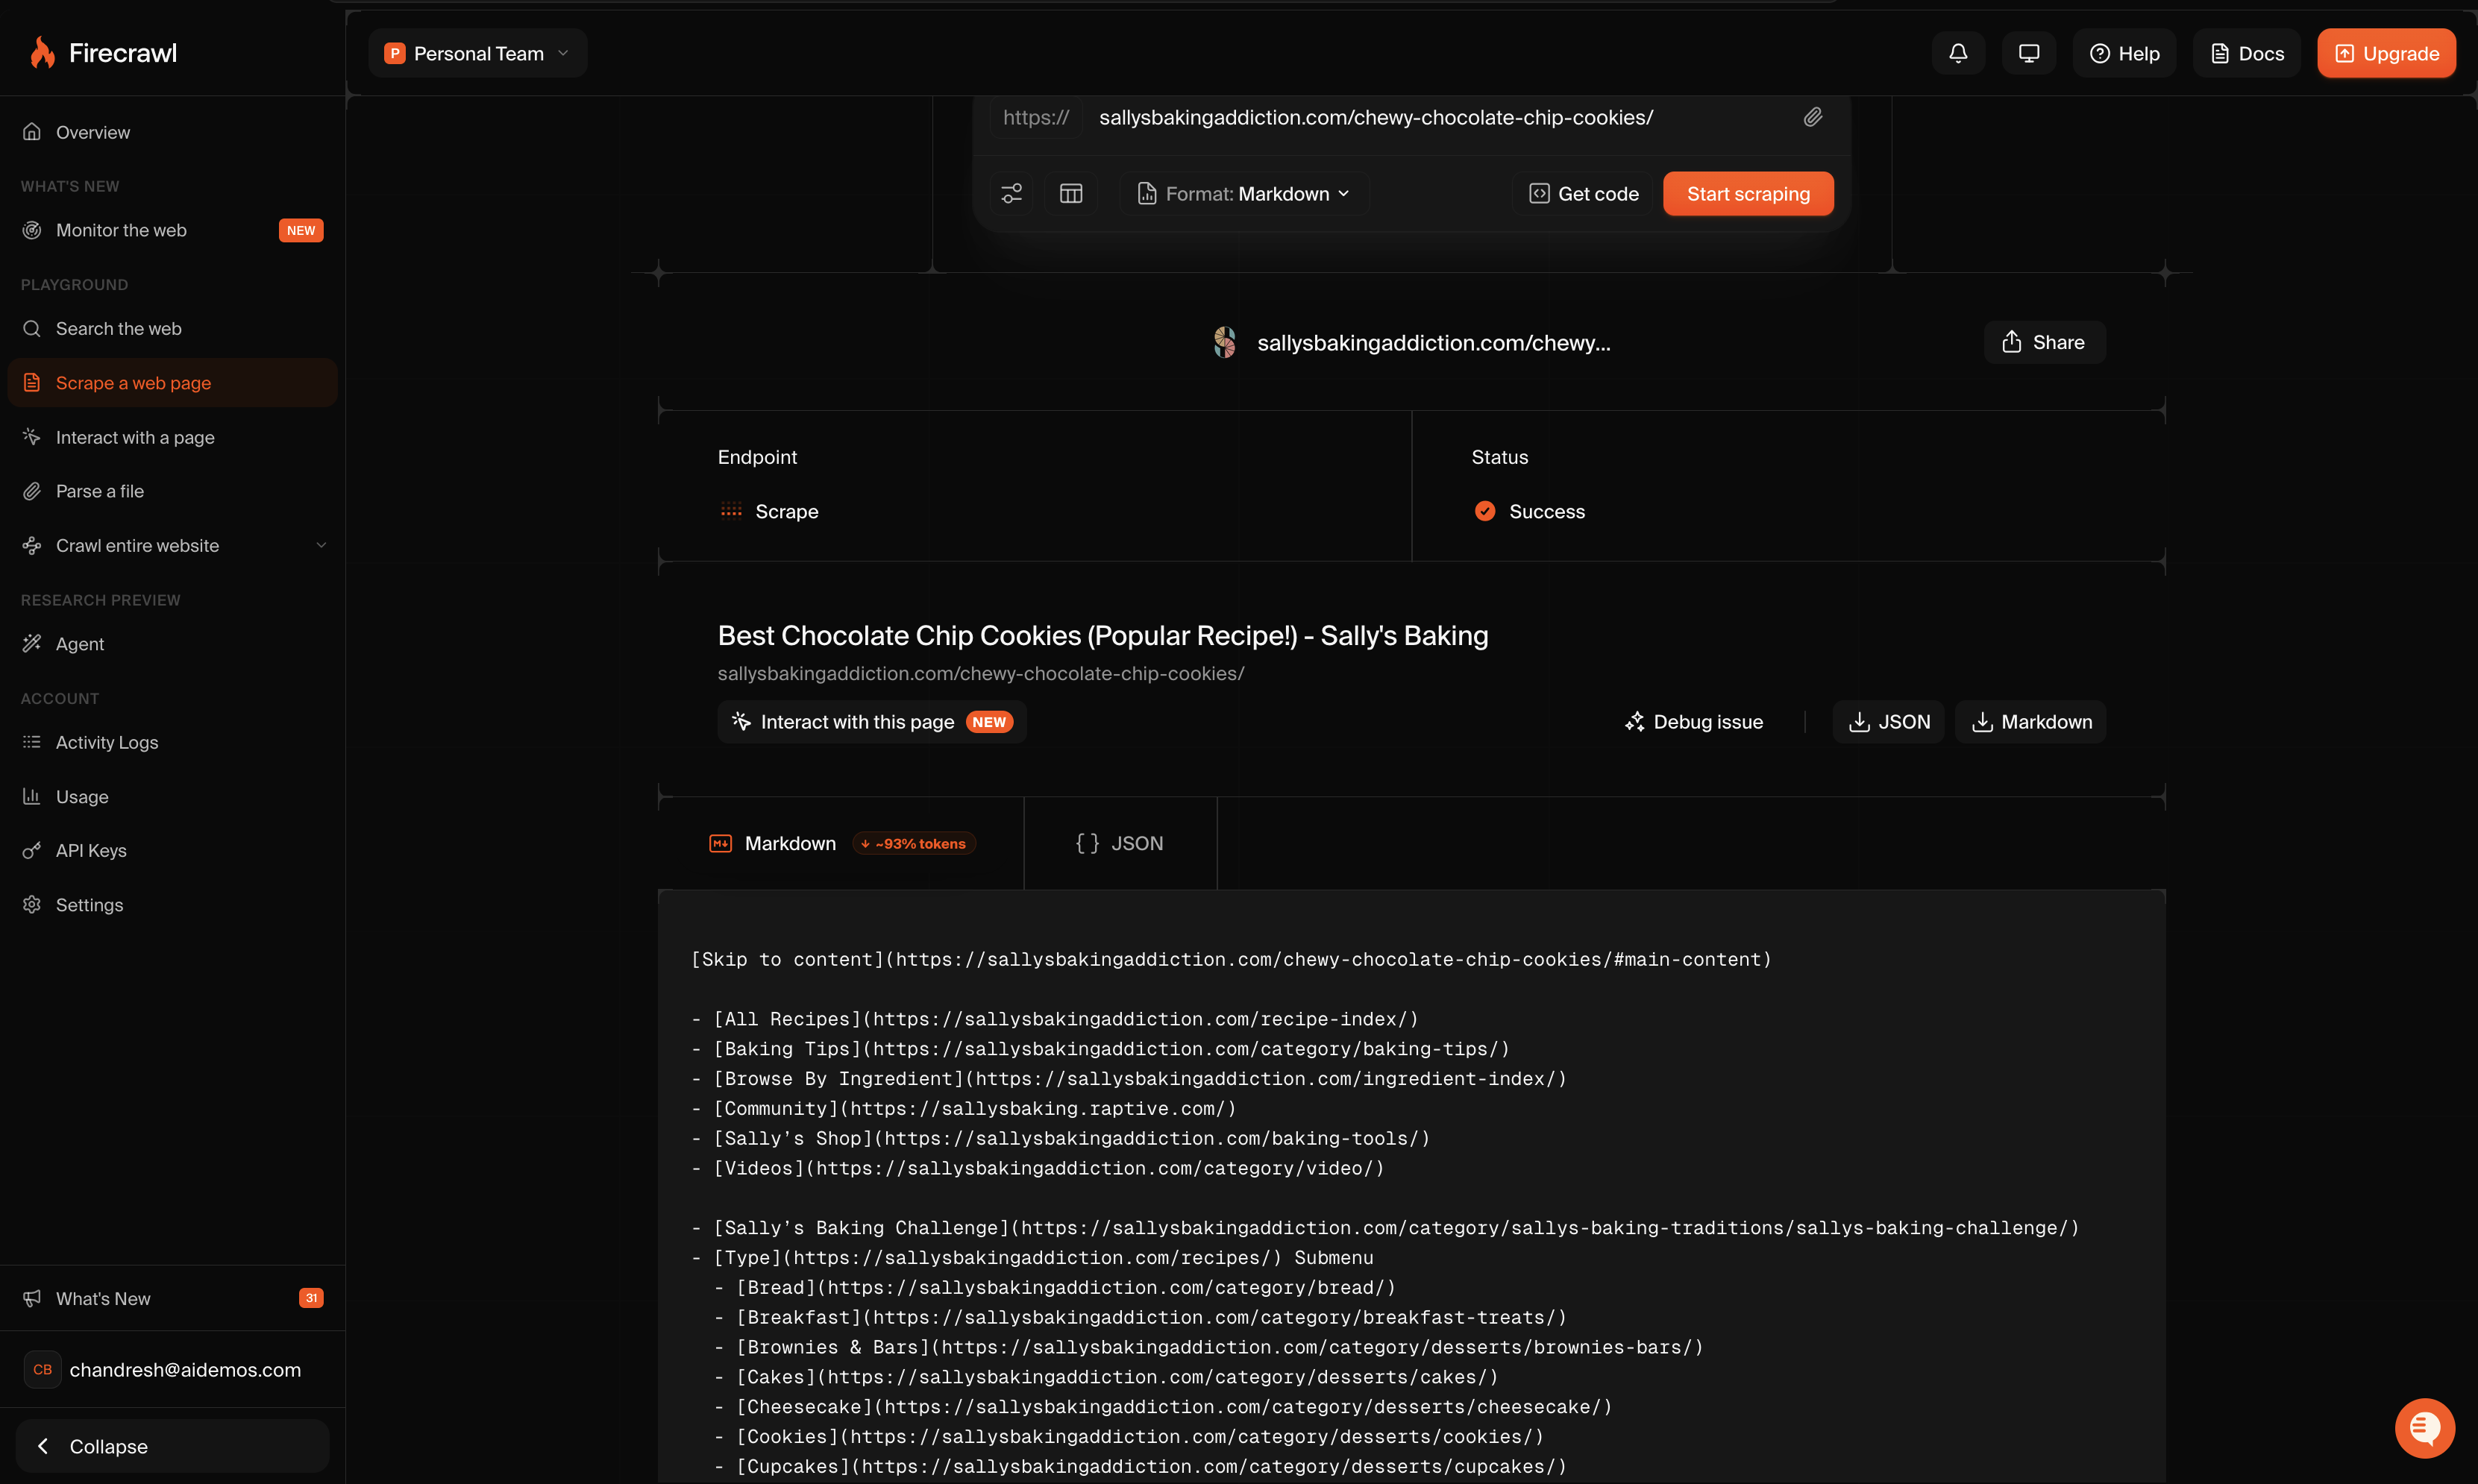This screenshot has width=2478, height=1484.
Task: Click the paperclip attach icon in URL bar
Action: point(1812,117)
